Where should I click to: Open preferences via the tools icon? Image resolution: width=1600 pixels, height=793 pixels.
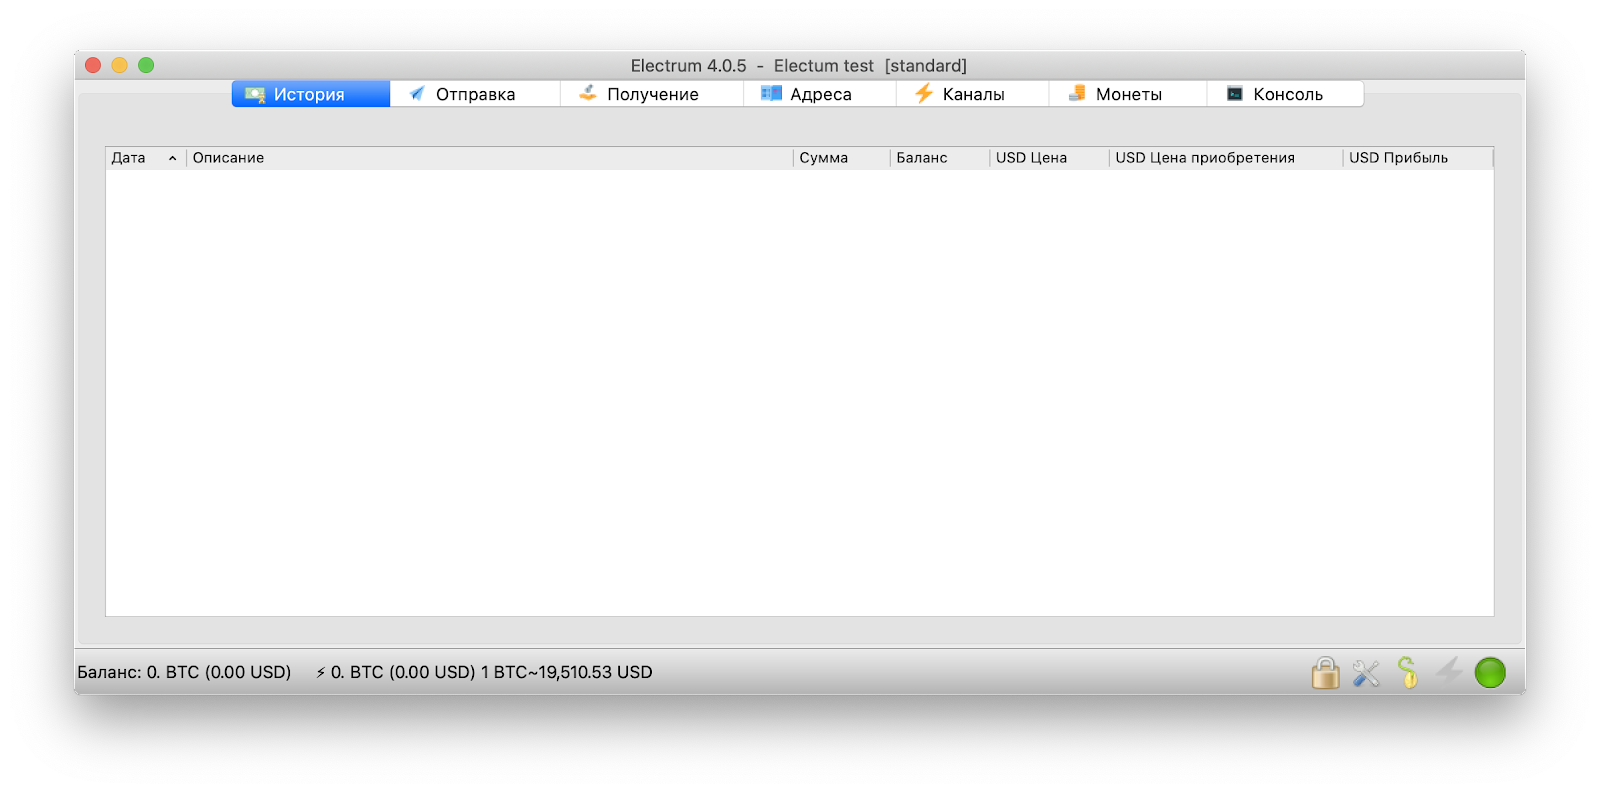coord(1366,673)
